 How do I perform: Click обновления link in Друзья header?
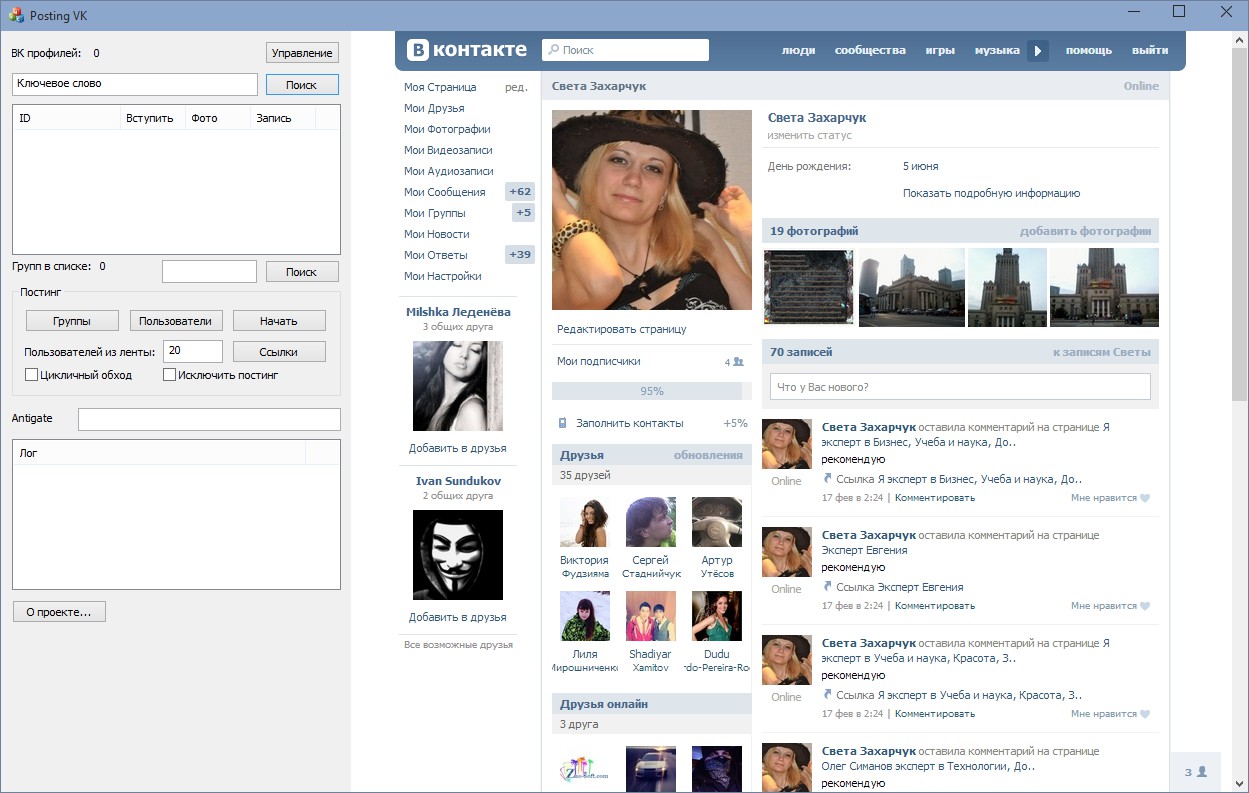tap(708, 455)
